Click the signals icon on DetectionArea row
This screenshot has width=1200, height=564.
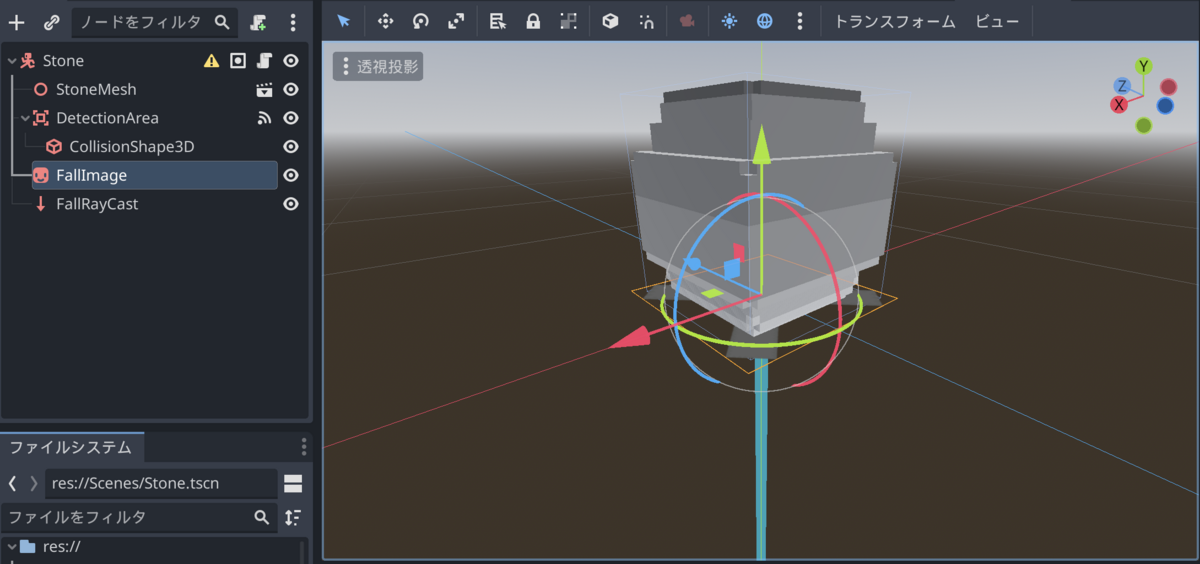(264, 118)
